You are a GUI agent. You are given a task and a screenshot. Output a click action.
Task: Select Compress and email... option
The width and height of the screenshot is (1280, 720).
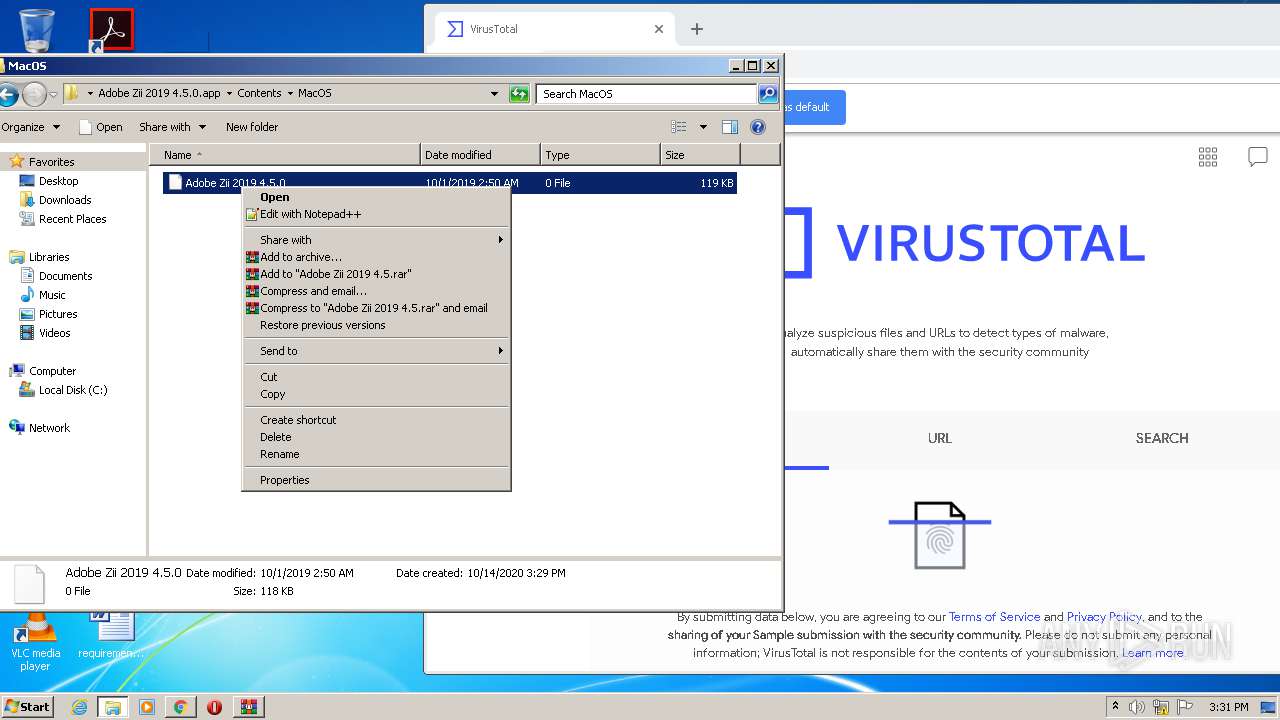[377, 291]
